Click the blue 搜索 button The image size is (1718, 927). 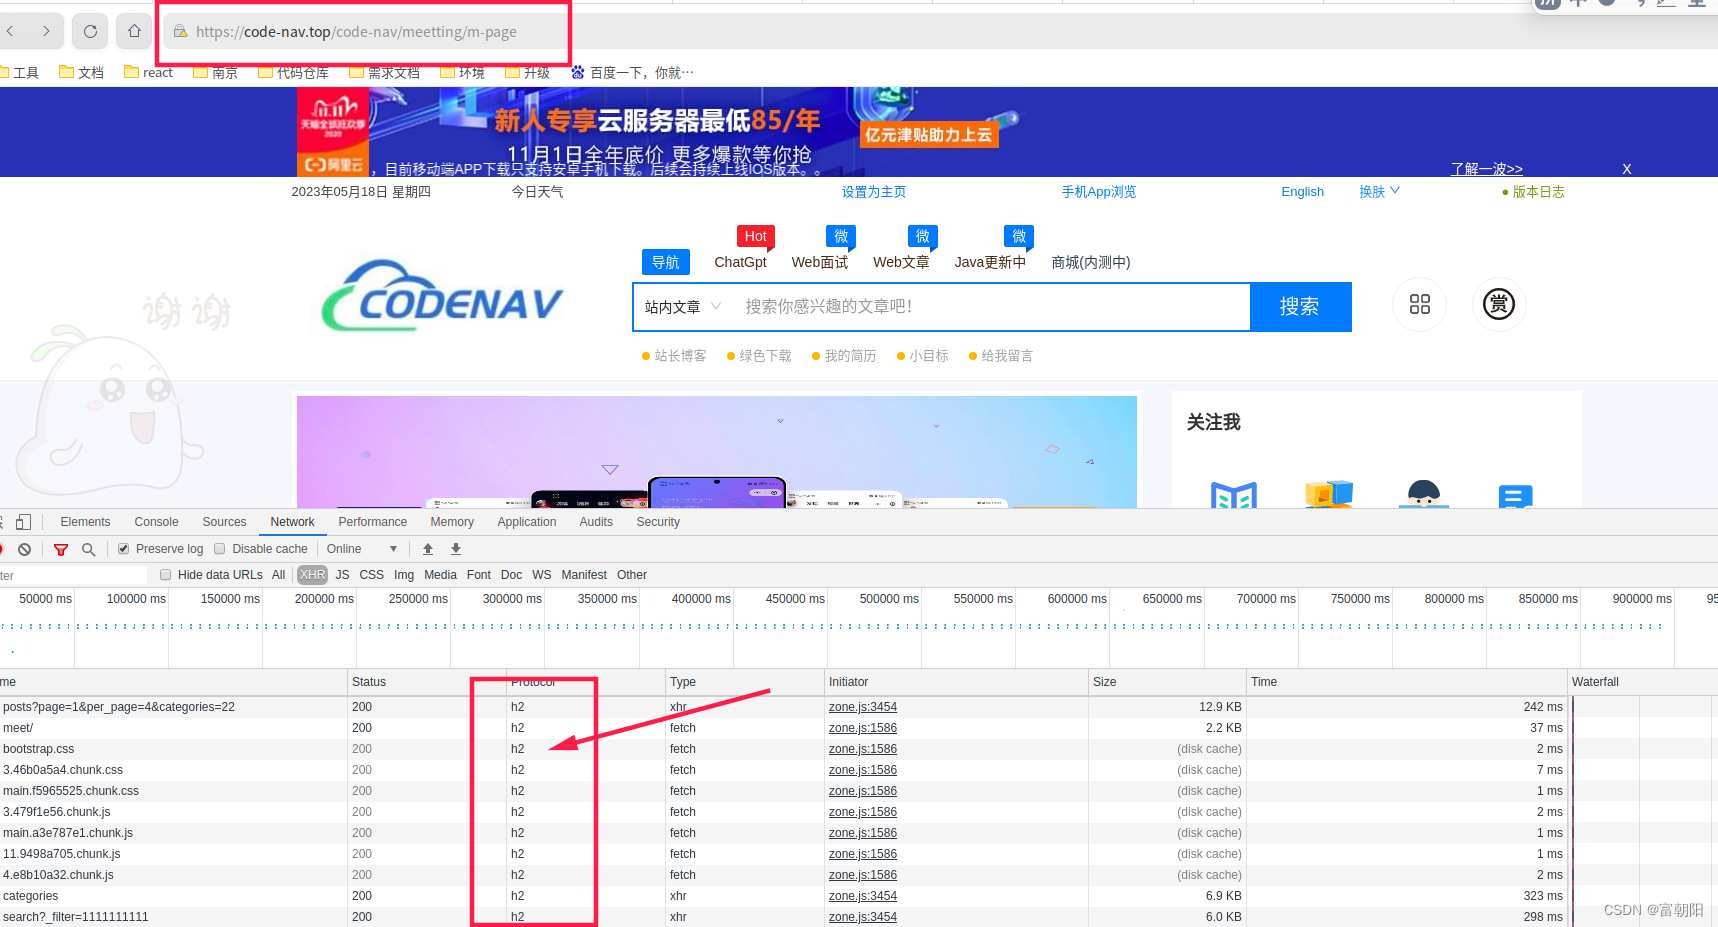(1300, 306)
